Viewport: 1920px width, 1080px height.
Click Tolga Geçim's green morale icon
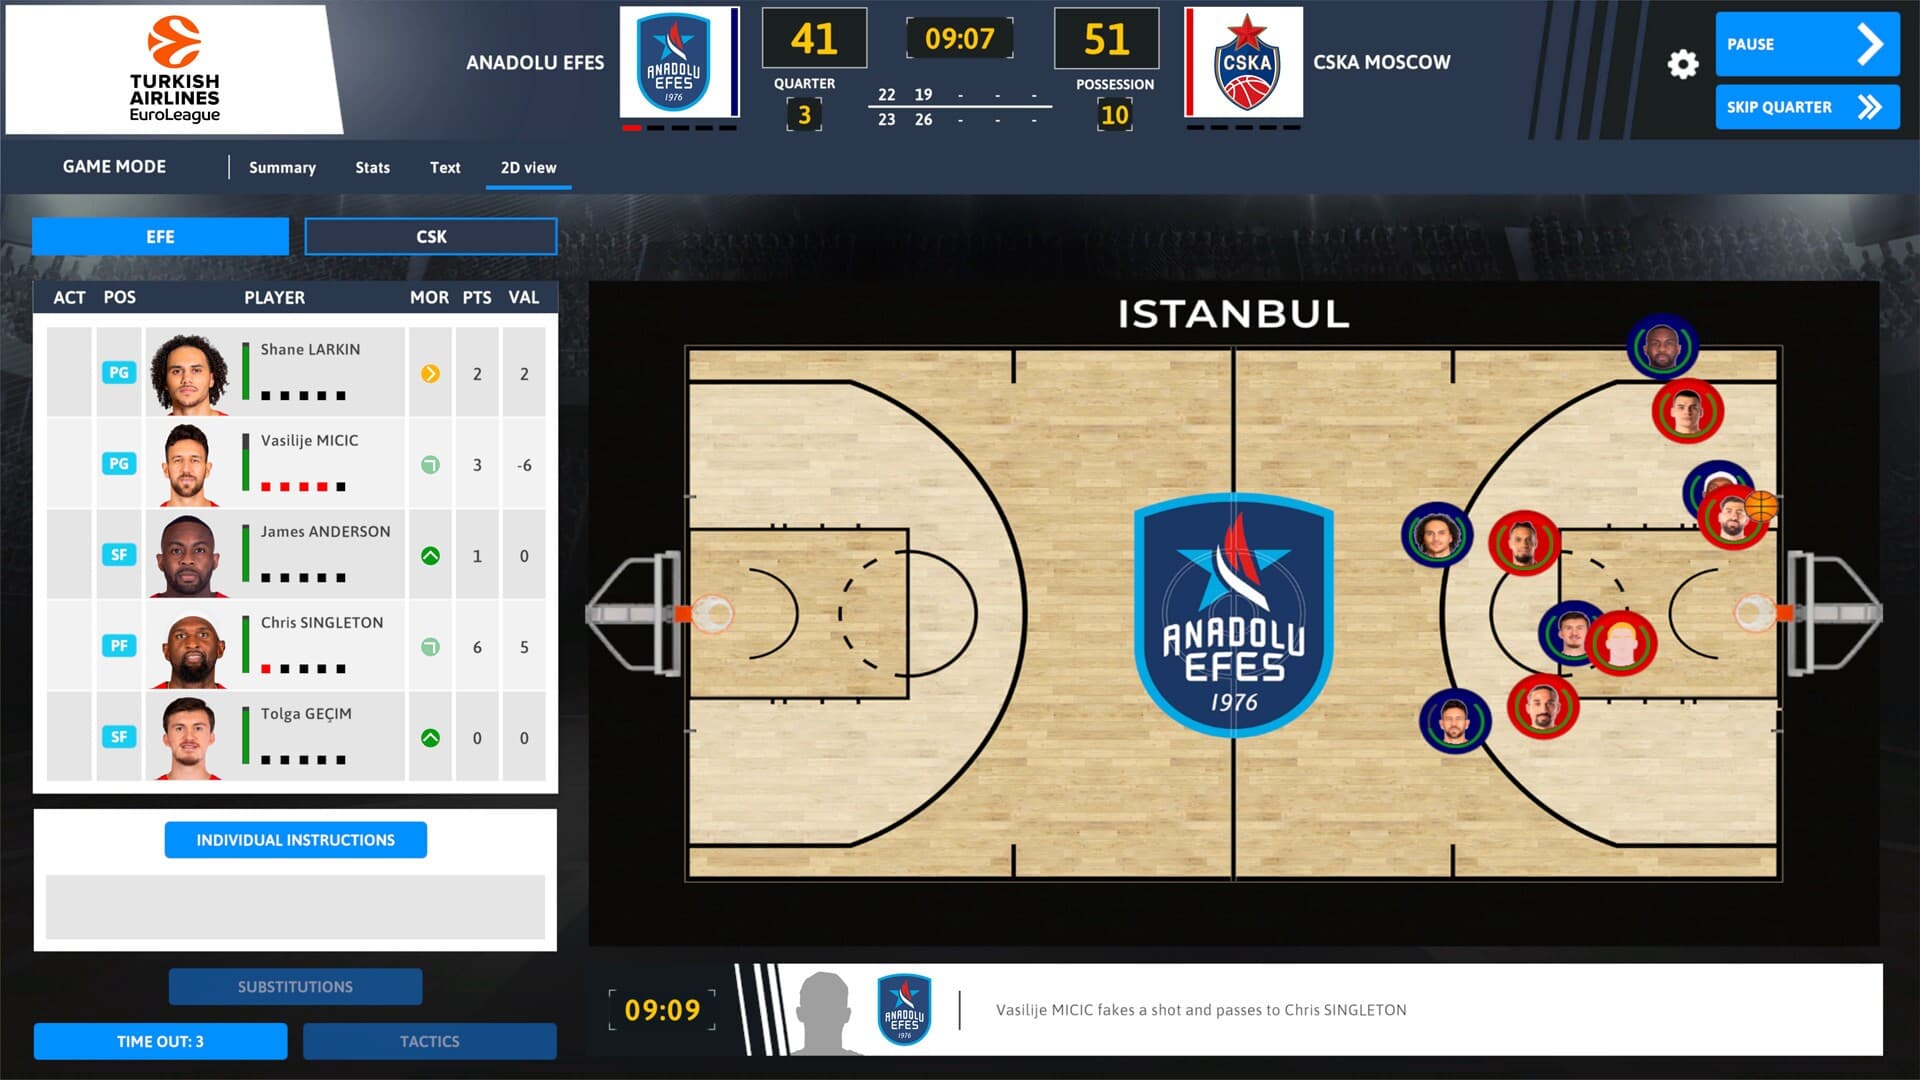(430, 737)
